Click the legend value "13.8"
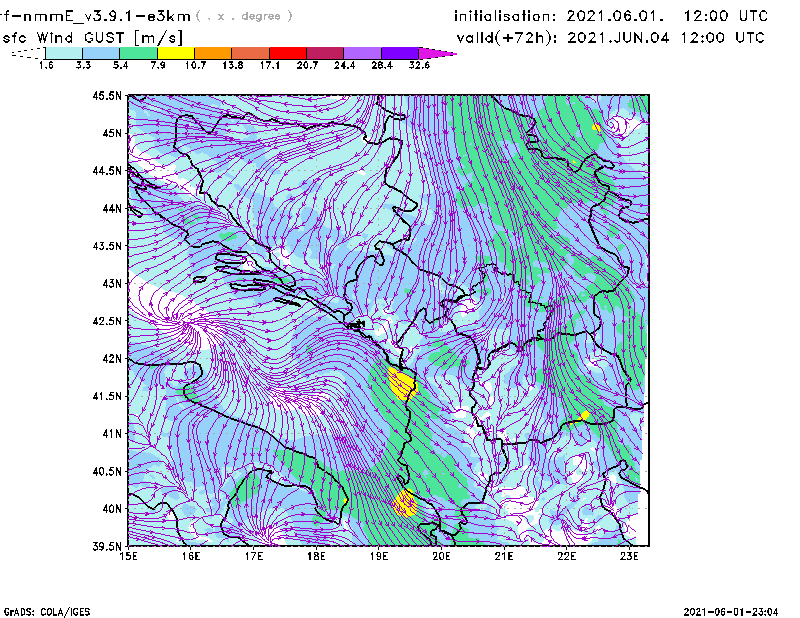The image size is (800, 618). coord(233,65)
